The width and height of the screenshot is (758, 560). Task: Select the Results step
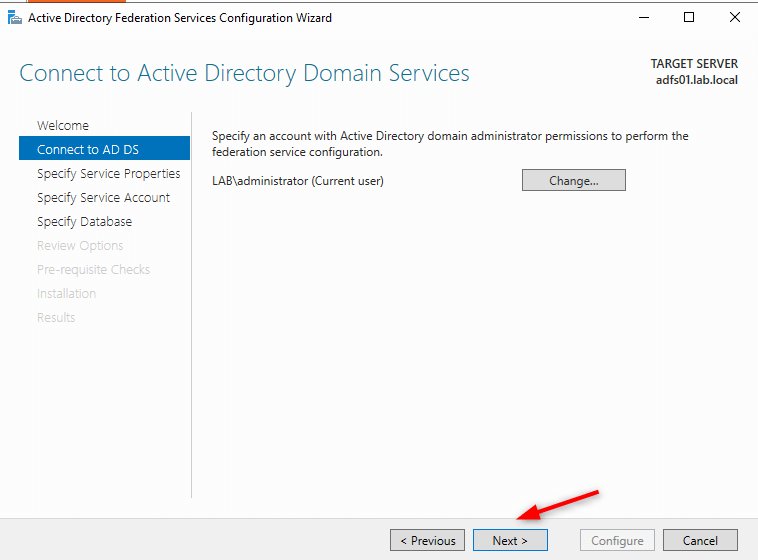pyautogui.click(x=56, y=318)
